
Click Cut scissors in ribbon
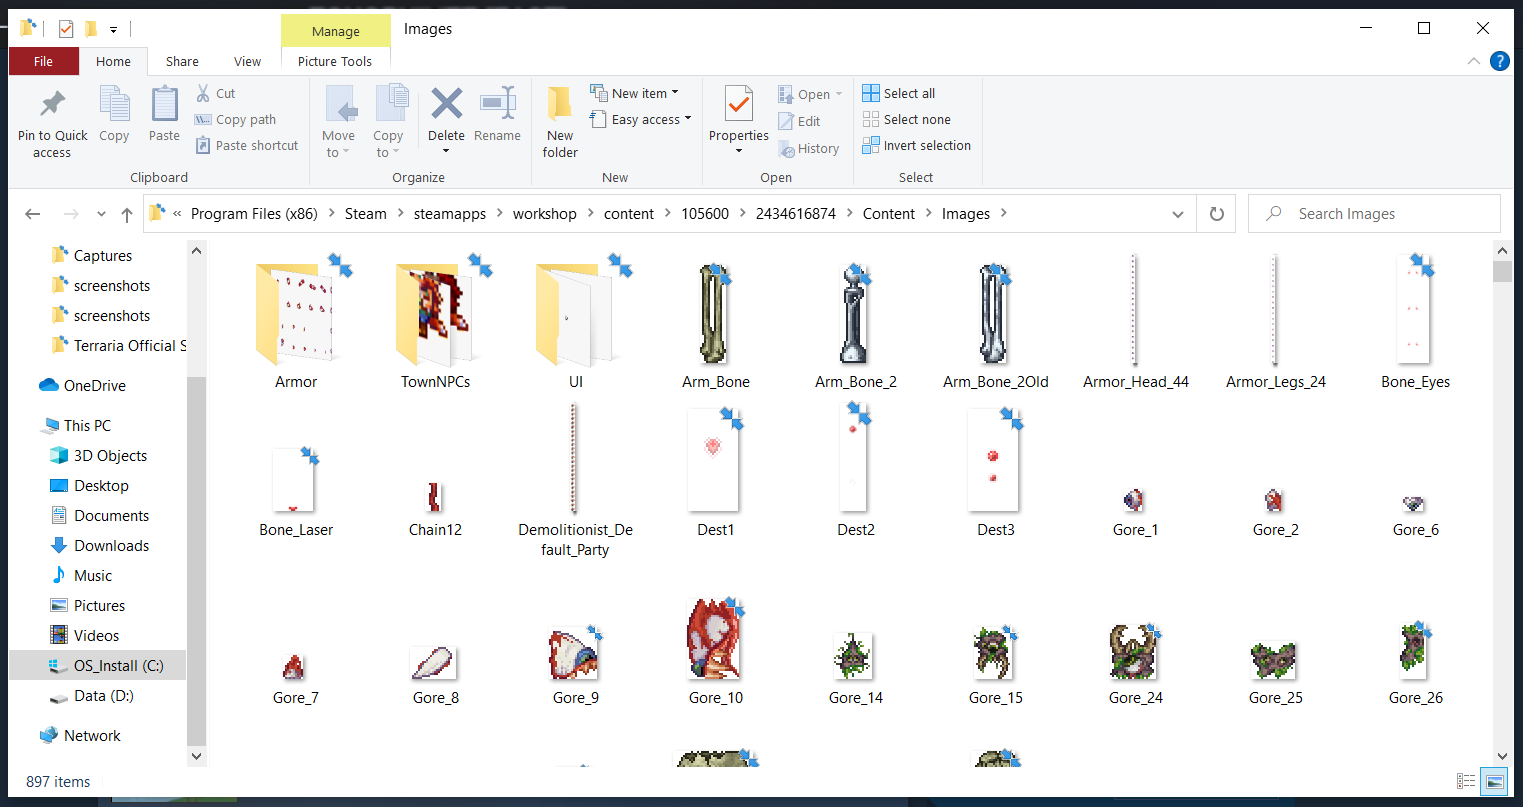(x=216, y=93)
